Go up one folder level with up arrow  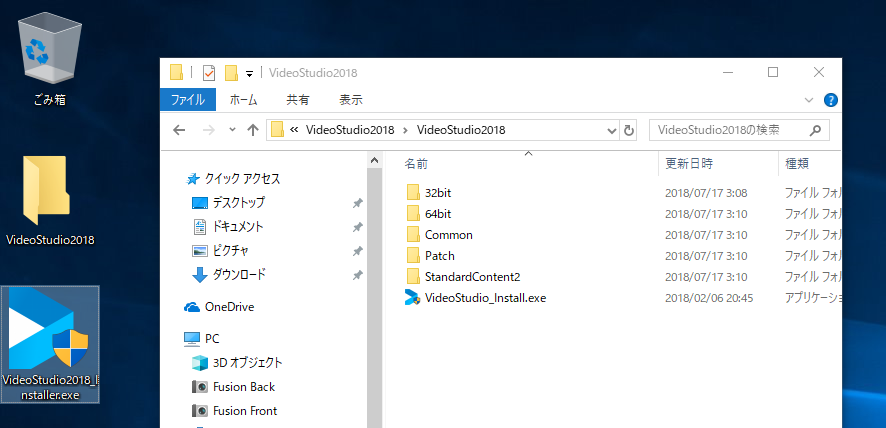click(253, 130)
